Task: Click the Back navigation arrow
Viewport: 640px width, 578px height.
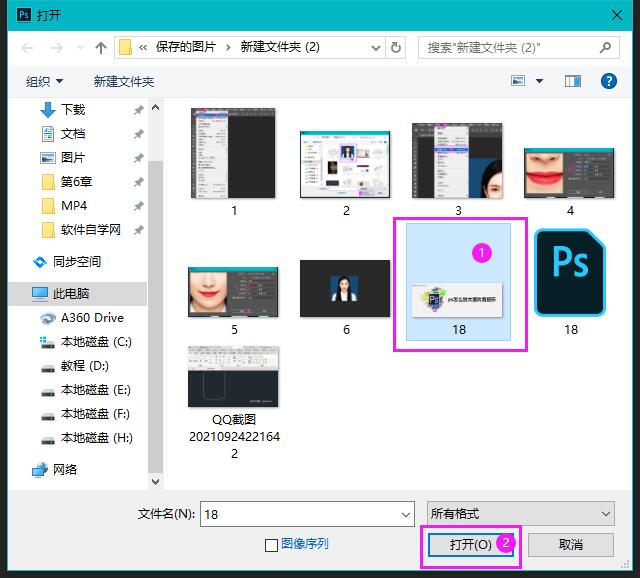Action: 27,48
